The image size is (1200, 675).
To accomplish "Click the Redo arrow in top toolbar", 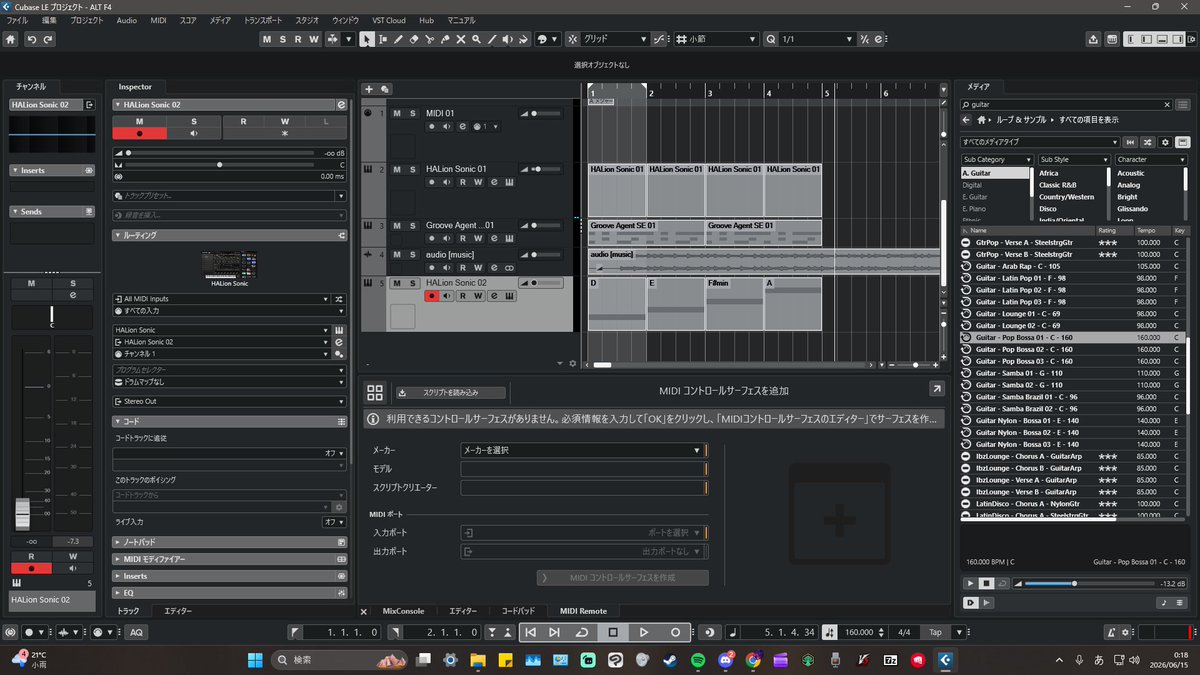I will coord(48,39).
